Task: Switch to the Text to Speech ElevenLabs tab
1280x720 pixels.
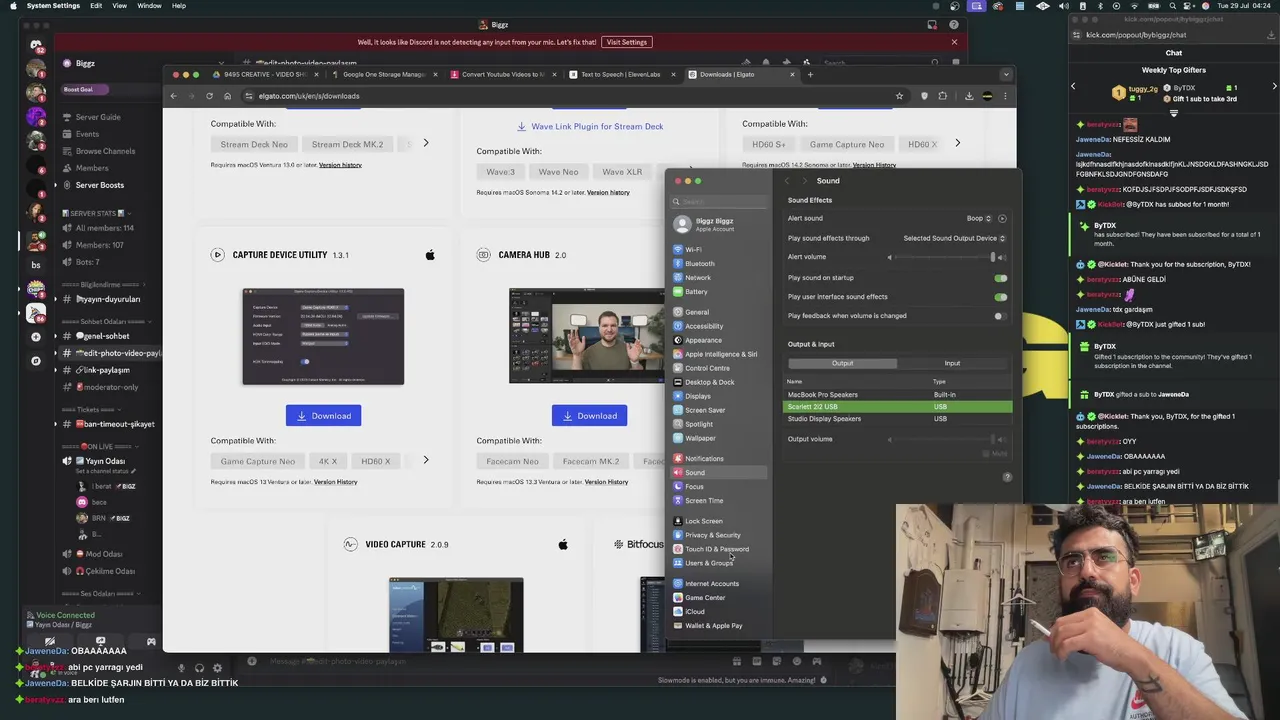Action: [x=621, y=74]
